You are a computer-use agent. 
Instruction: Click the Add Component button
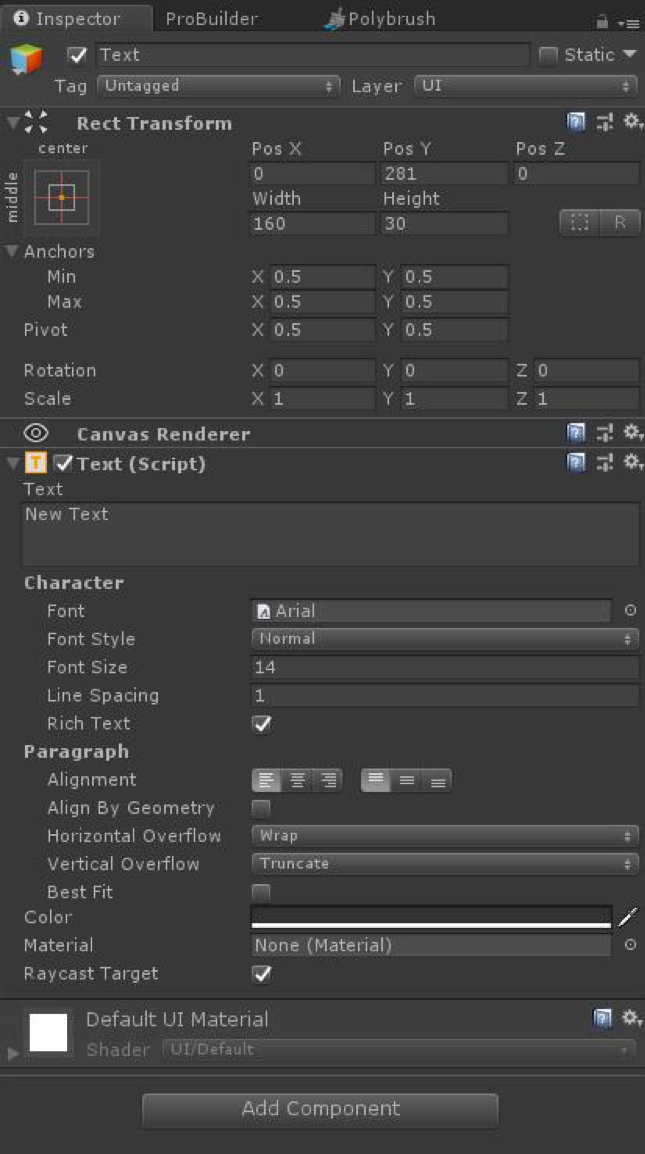coord(320,1109)
